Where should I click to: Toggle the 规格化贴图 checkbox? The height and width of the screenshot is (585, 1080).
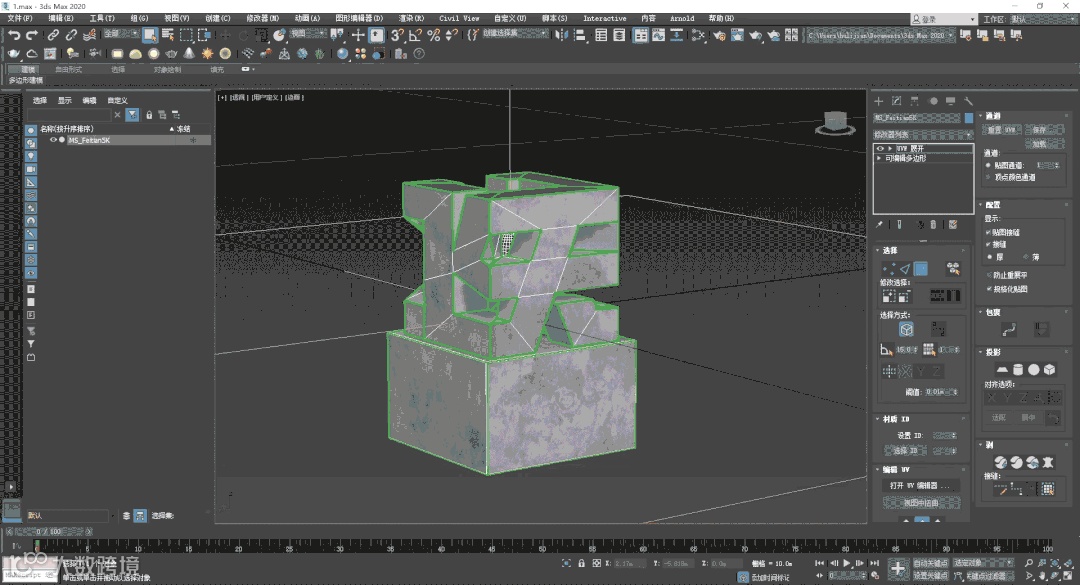[990, 289]
